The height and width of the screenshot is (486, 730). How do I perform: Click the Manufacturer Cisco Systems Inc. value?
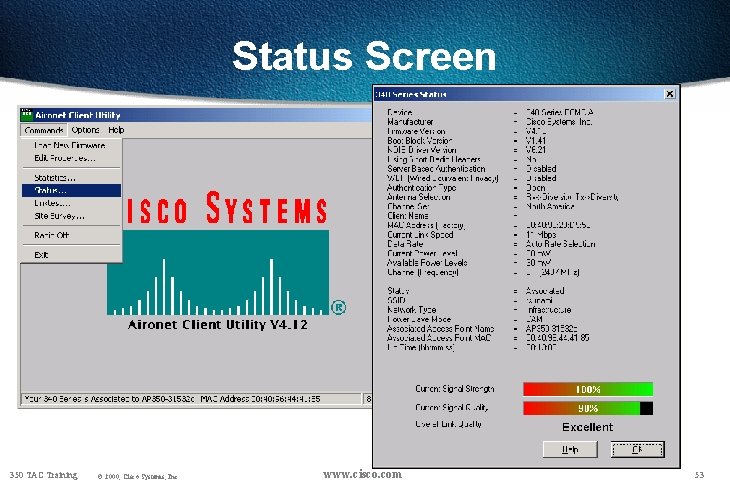pyautogui.click(x=559, y=122)
